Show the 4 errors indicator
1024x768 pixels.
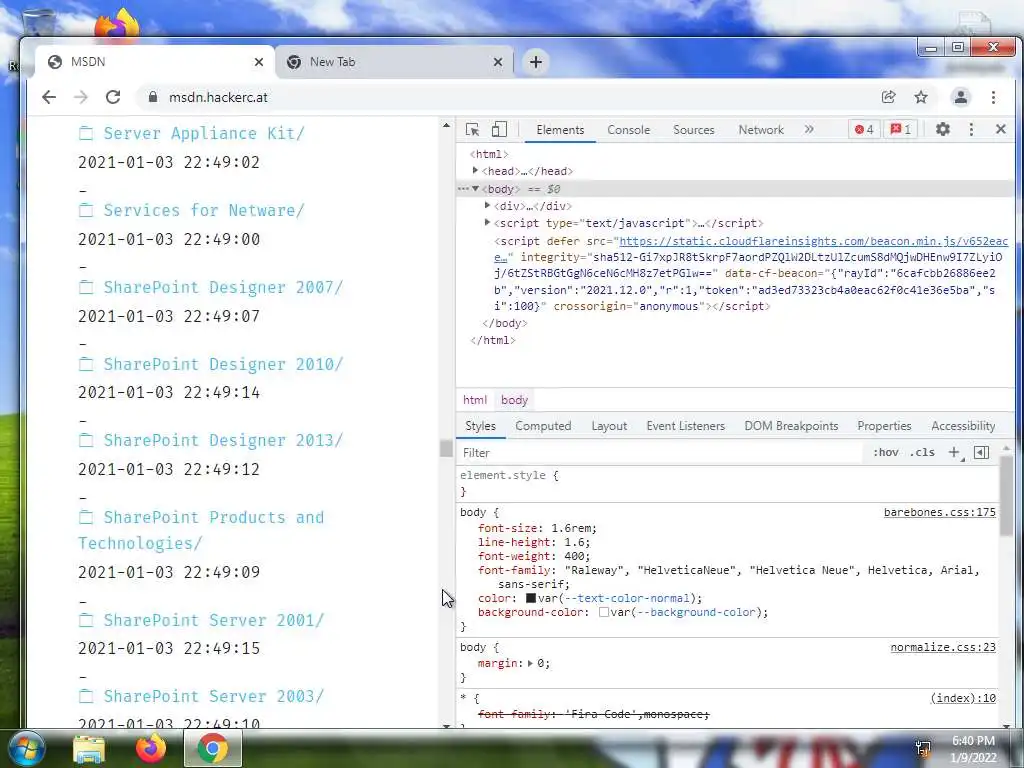(x=864, y=129)
